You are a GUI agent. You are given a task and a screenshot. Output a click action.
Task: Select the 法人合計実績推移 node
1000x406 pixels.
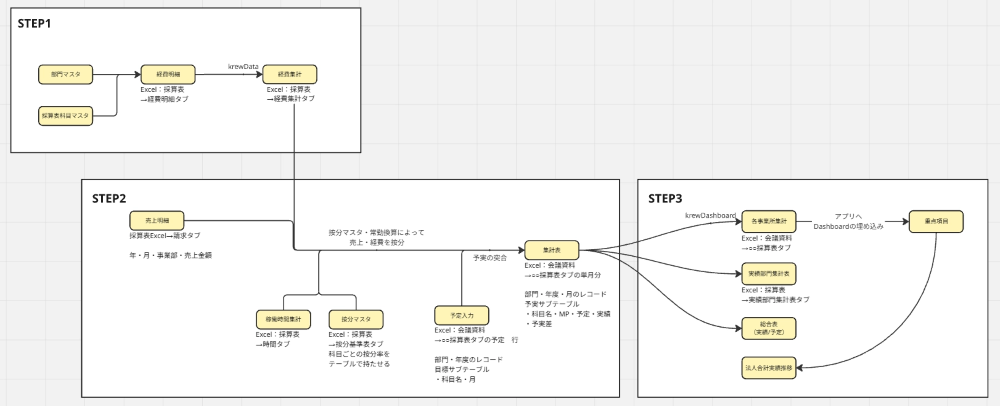(769, 368)
